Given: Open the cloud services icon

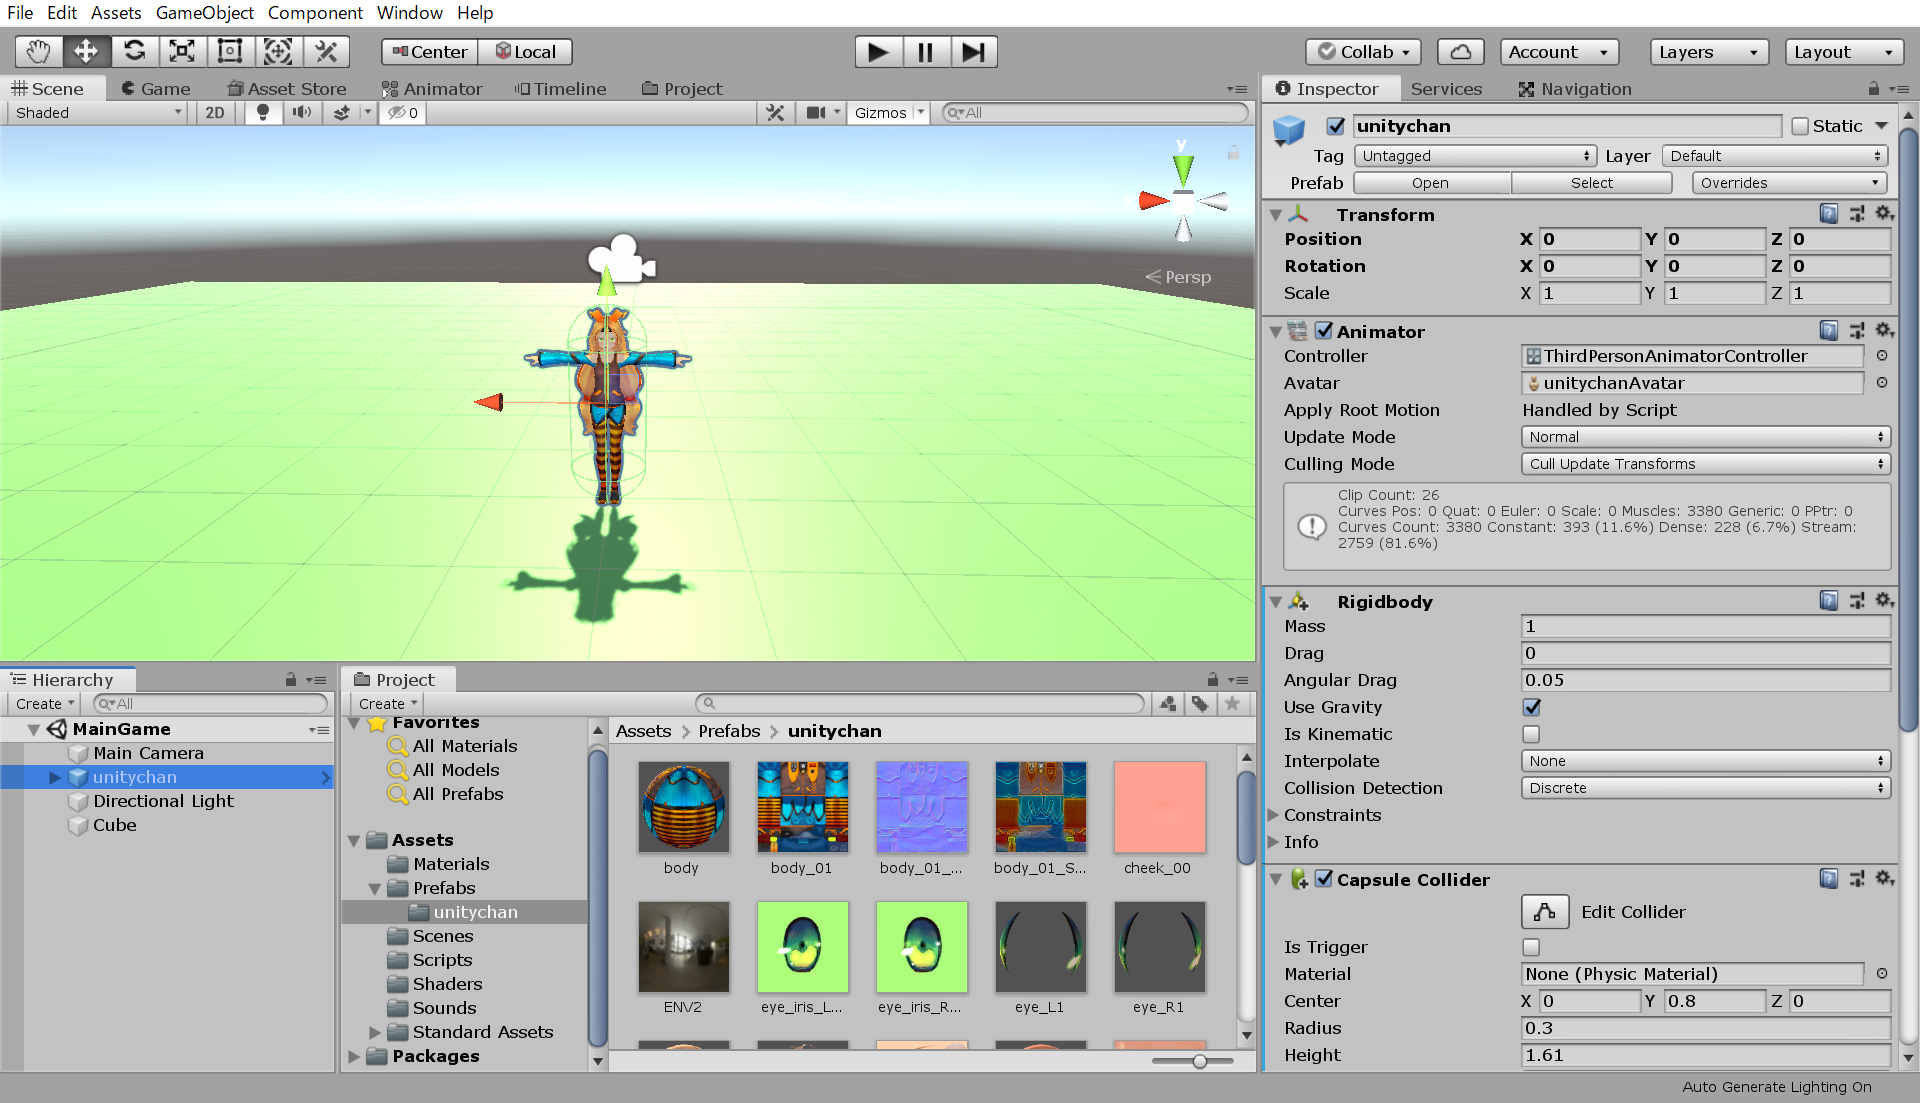Looking at the screenshot, I should tap(1460, 52).
